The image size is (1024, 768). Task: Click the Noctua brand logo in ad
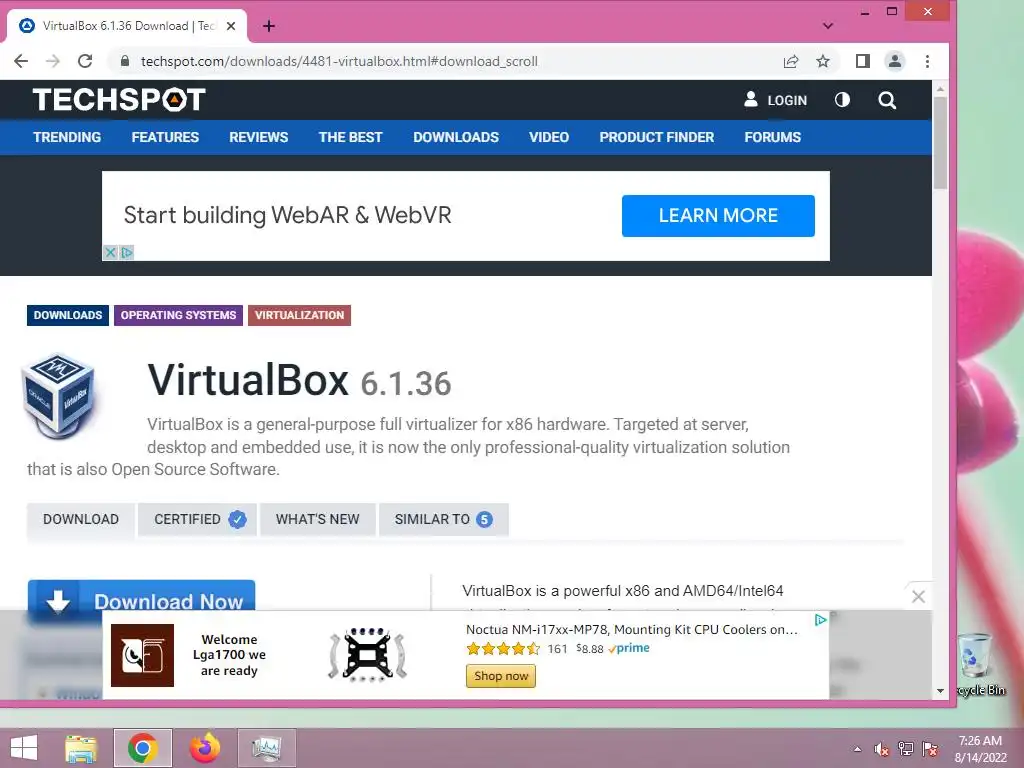click(142, 655)
